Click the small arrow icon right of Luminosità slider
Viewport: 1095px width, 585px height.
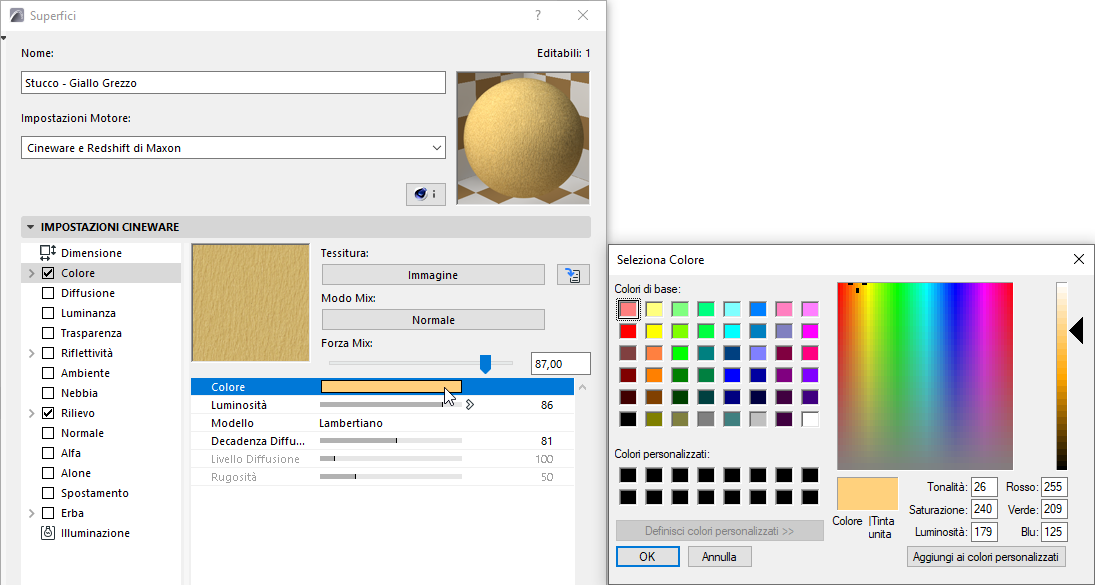[470, 404]
